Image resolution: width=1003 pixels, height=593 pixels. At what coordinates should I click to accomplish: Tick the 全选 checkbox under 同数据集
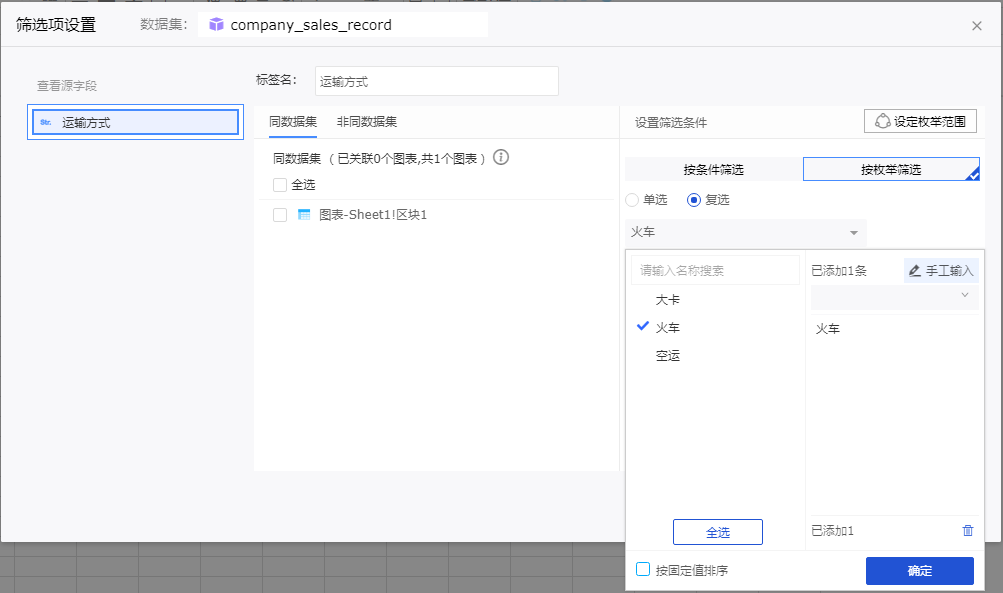pos(280,185)
